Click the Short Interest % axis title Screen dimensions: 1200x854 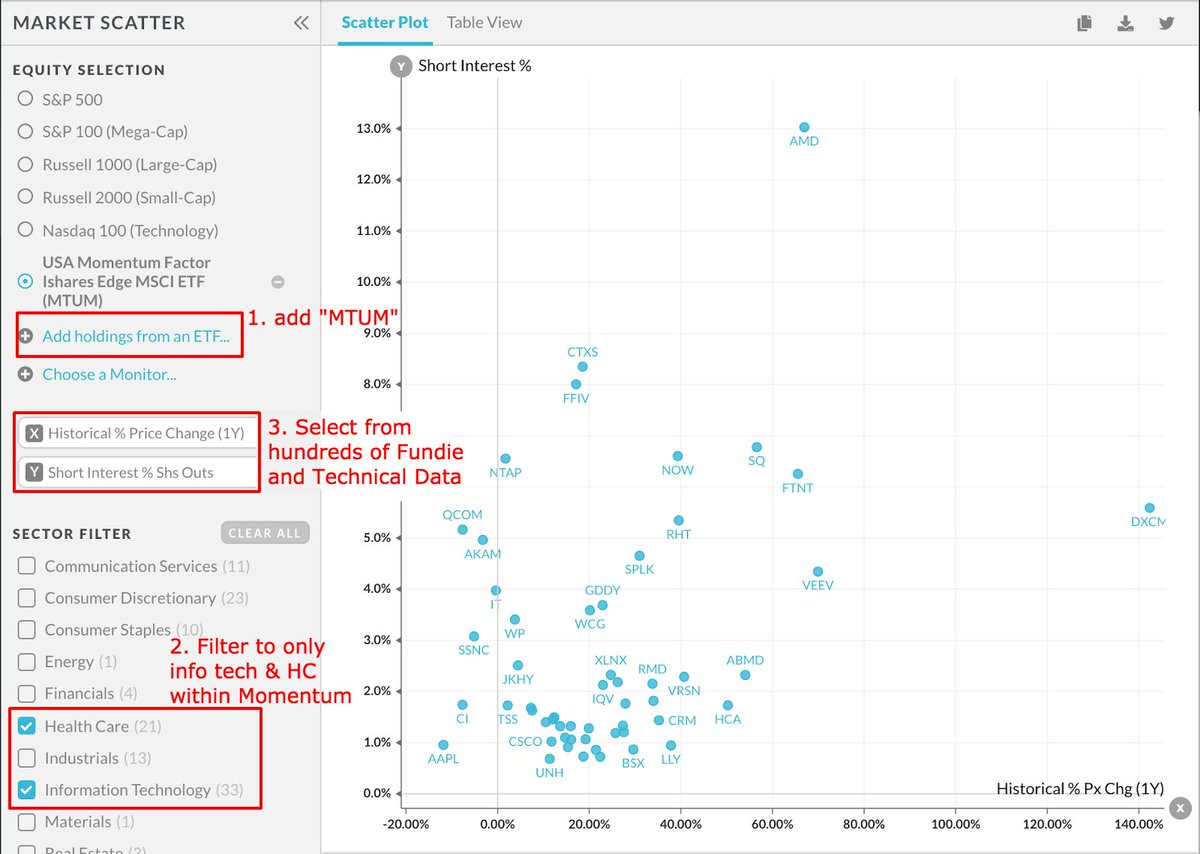point(475,66)
